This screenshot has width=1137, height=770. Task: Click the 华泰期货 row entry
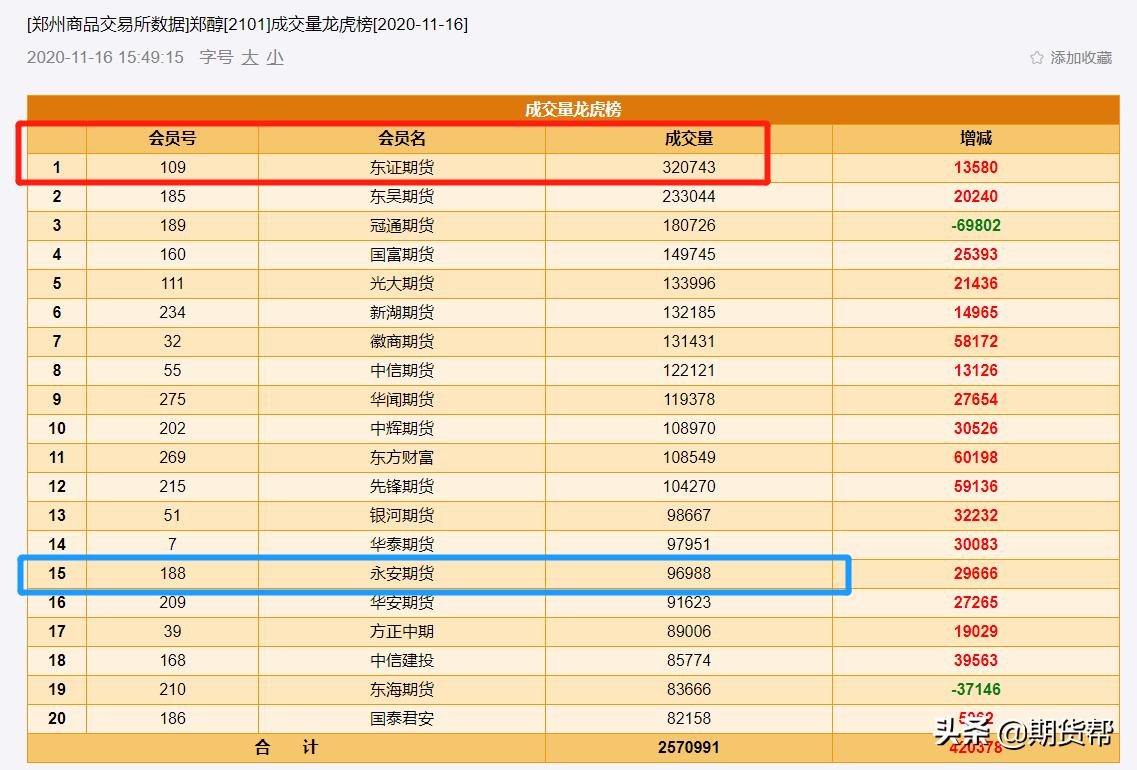[x=400, y=544]
